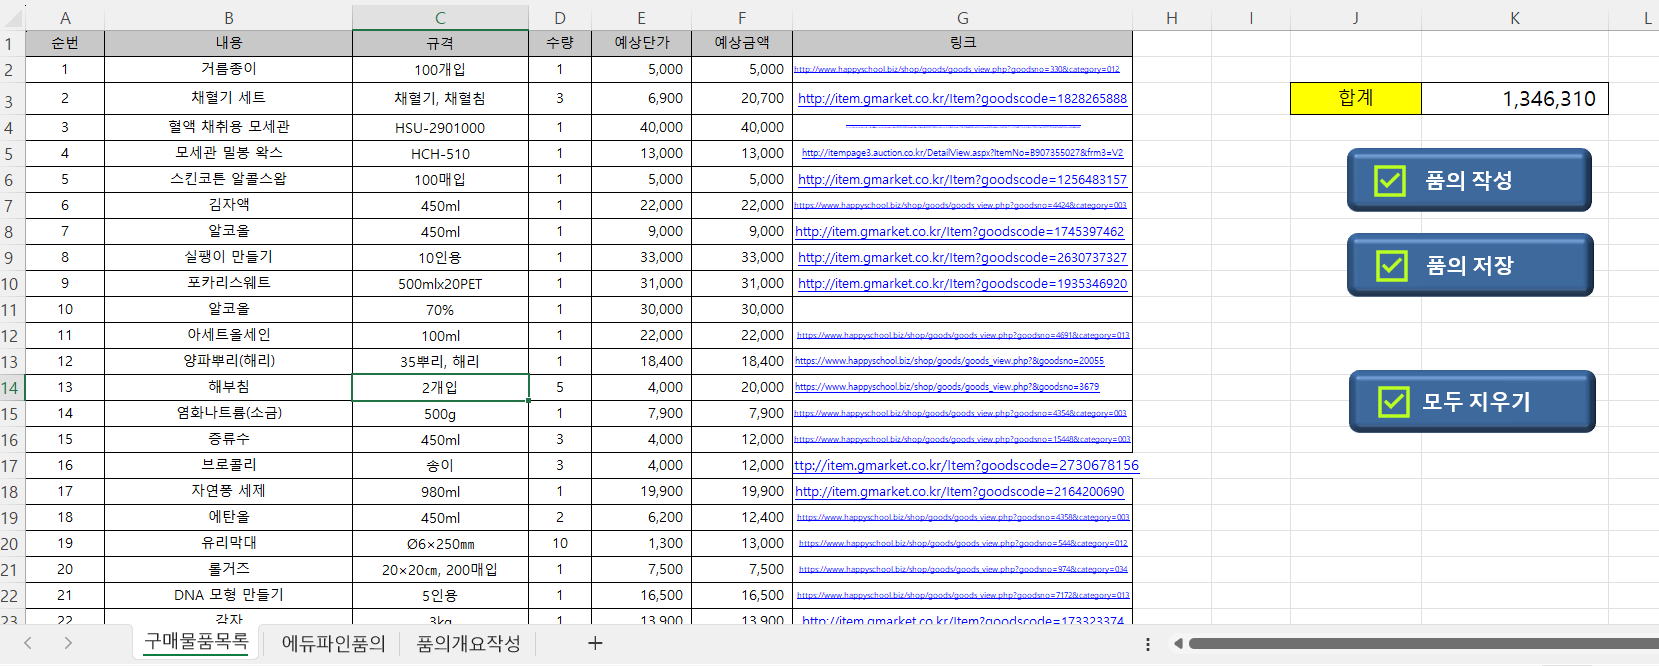This screenshot has height=666, width=1659.
Task: Click the horizontal scrollbar's left arrow
Action: (1178, 644)
